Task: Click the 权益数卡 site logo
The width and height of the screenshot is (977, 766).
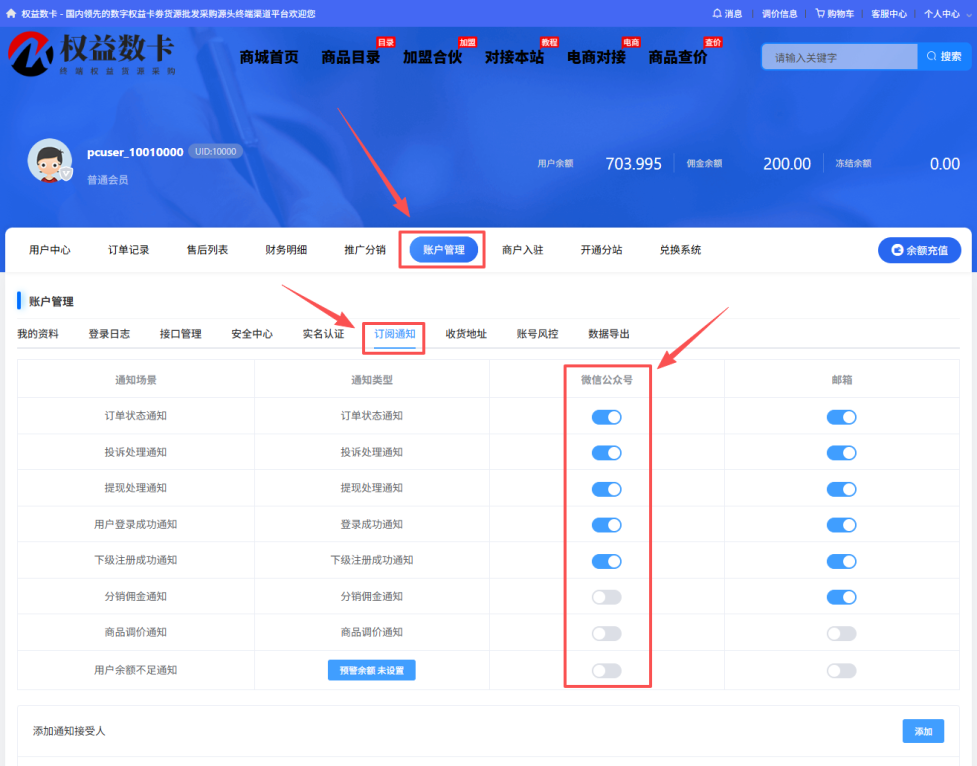Action: [x=92, y=54]
